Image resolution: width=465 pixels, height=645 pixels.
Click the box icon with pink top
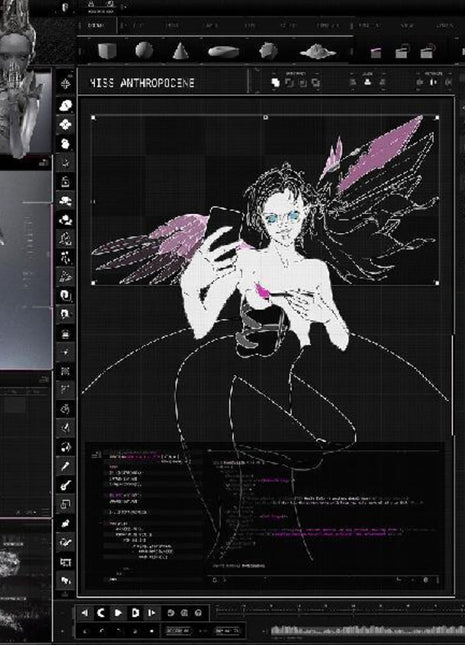376,52
